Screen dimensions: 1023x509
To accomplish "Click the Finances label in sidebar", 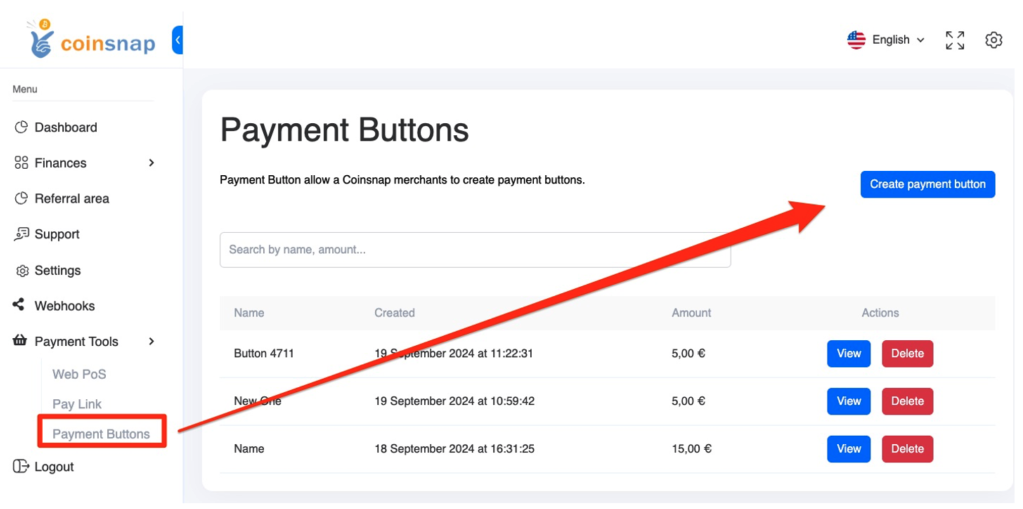I will [x=61, y=163].
